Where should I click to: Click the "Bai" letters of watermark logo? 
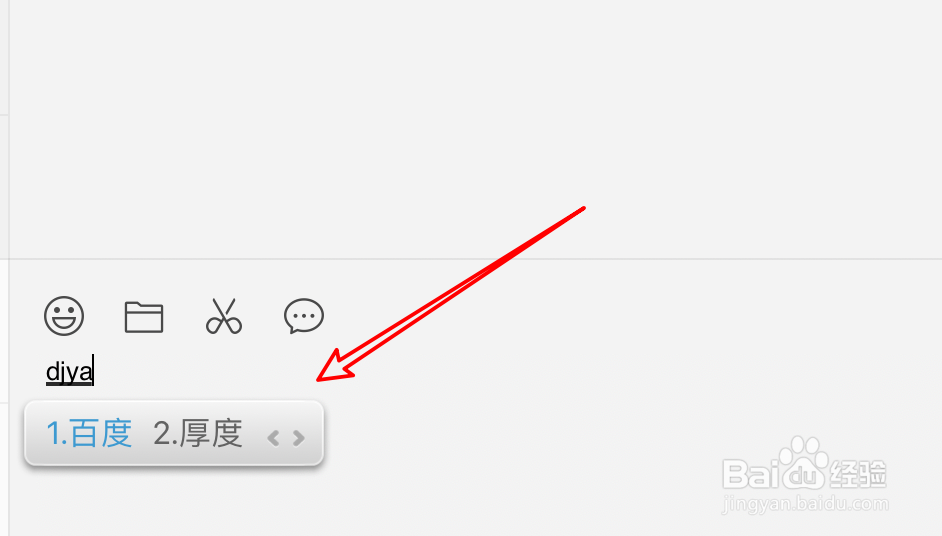748,473
